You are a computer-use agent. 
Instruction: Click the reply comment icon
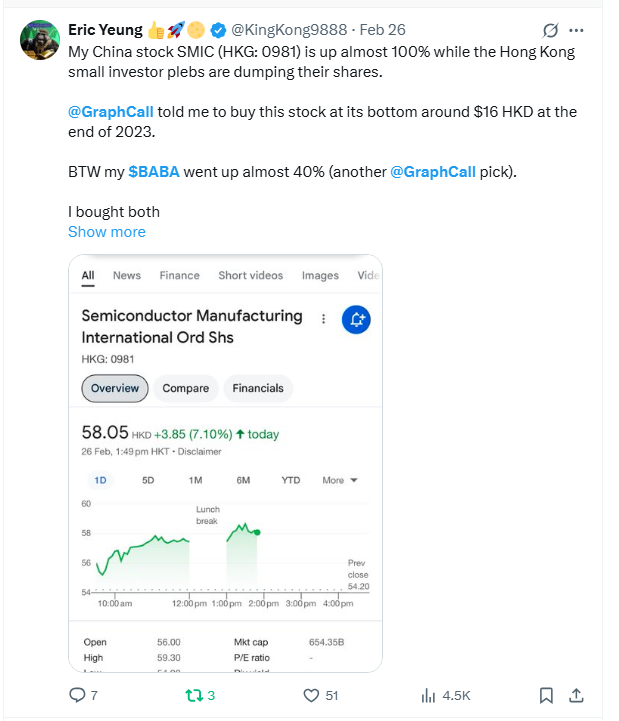(77, 695)
